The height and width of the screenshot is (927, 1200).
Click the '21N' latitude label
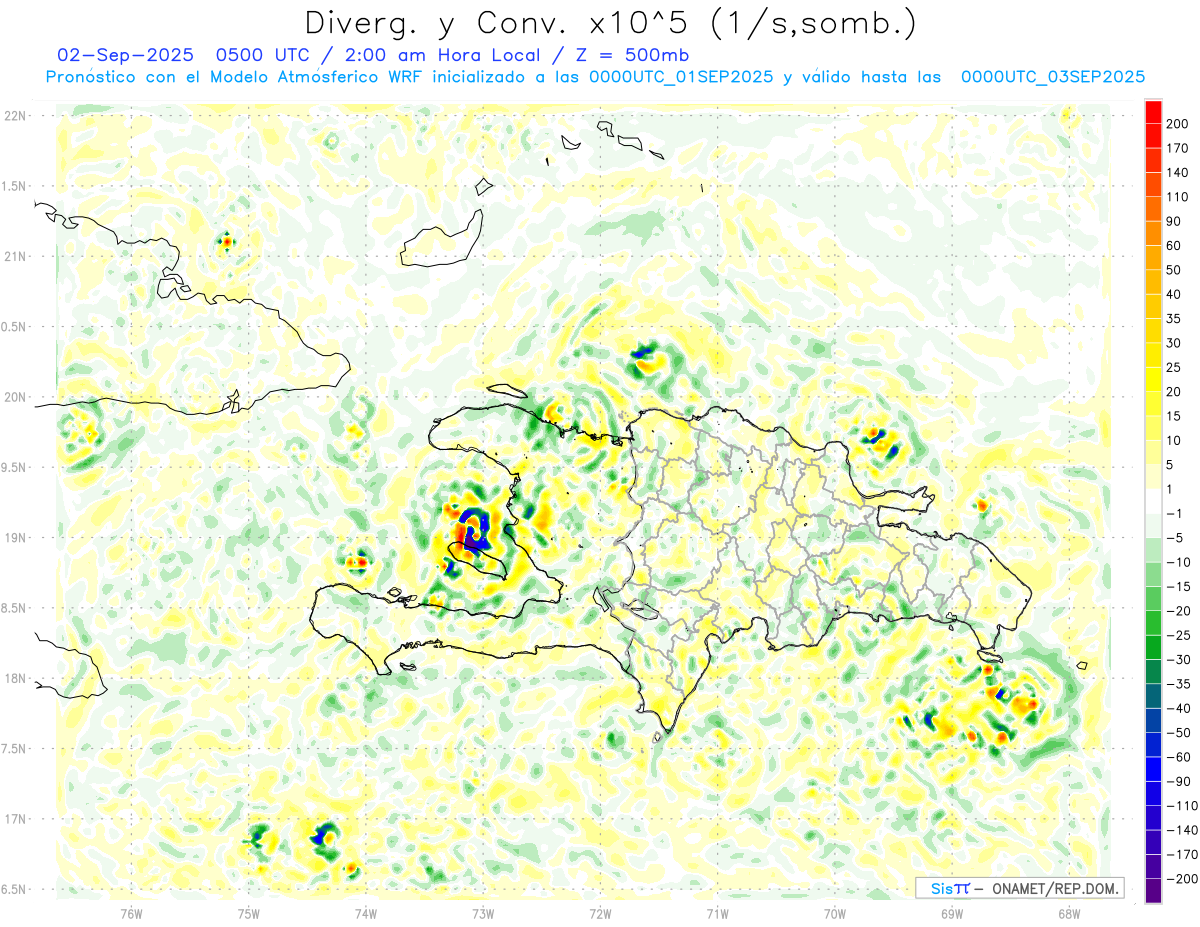(x=14, y=256)
